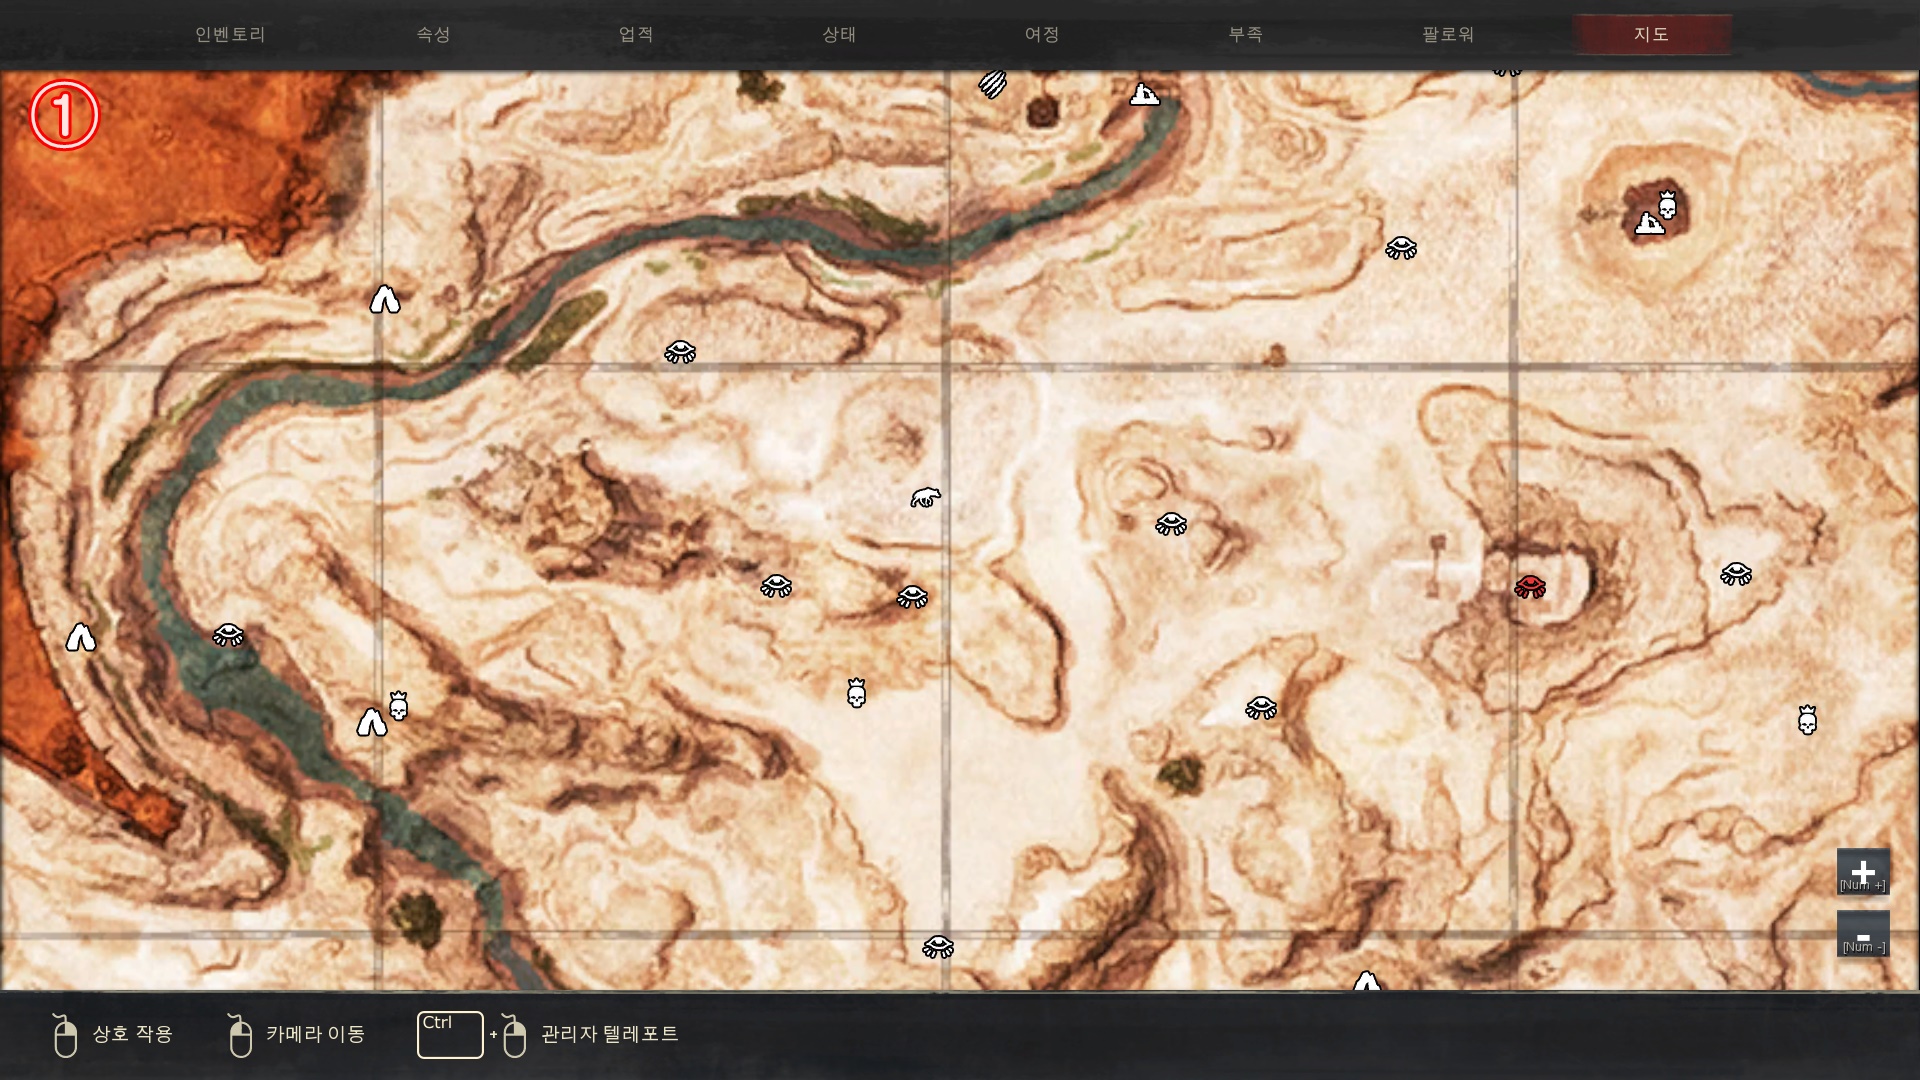
Task: Click the active 지도 tab
Action: 1651,34
